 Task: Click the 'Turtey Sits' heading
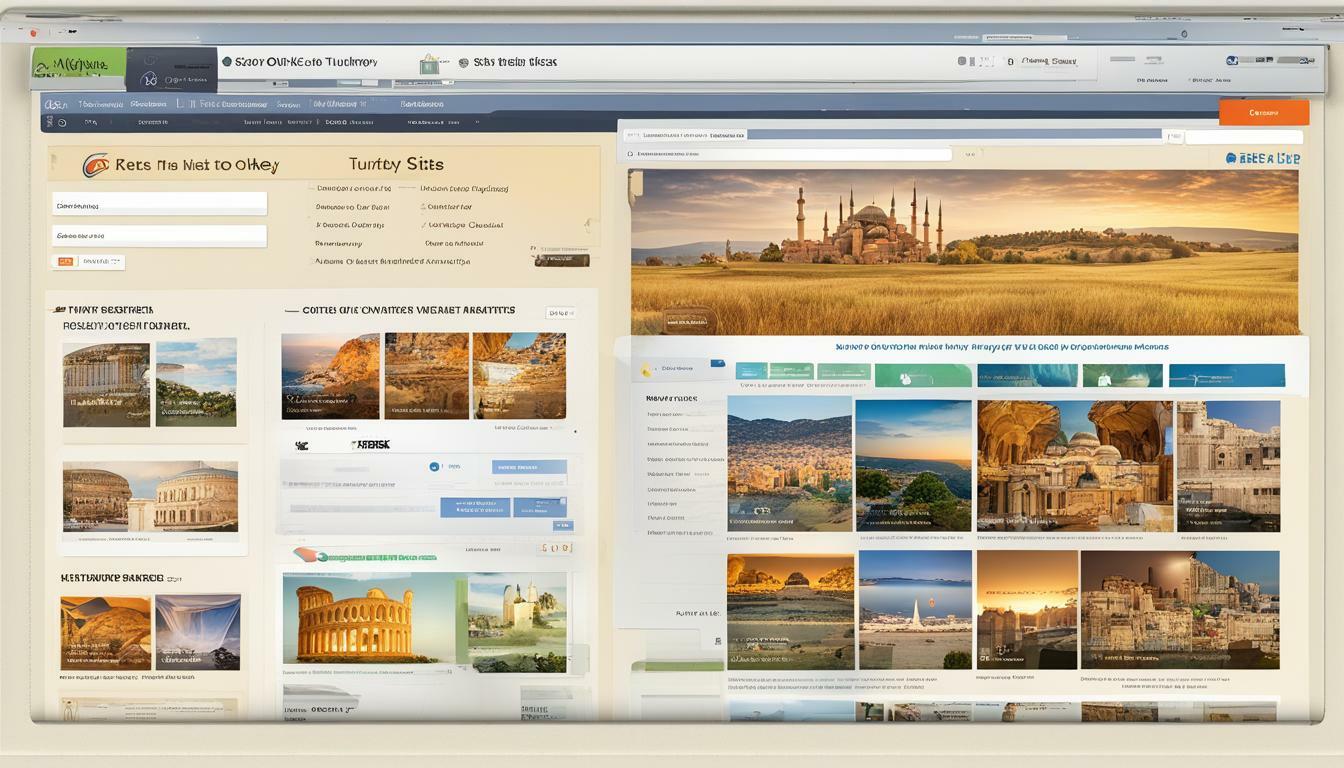(396, 164)
